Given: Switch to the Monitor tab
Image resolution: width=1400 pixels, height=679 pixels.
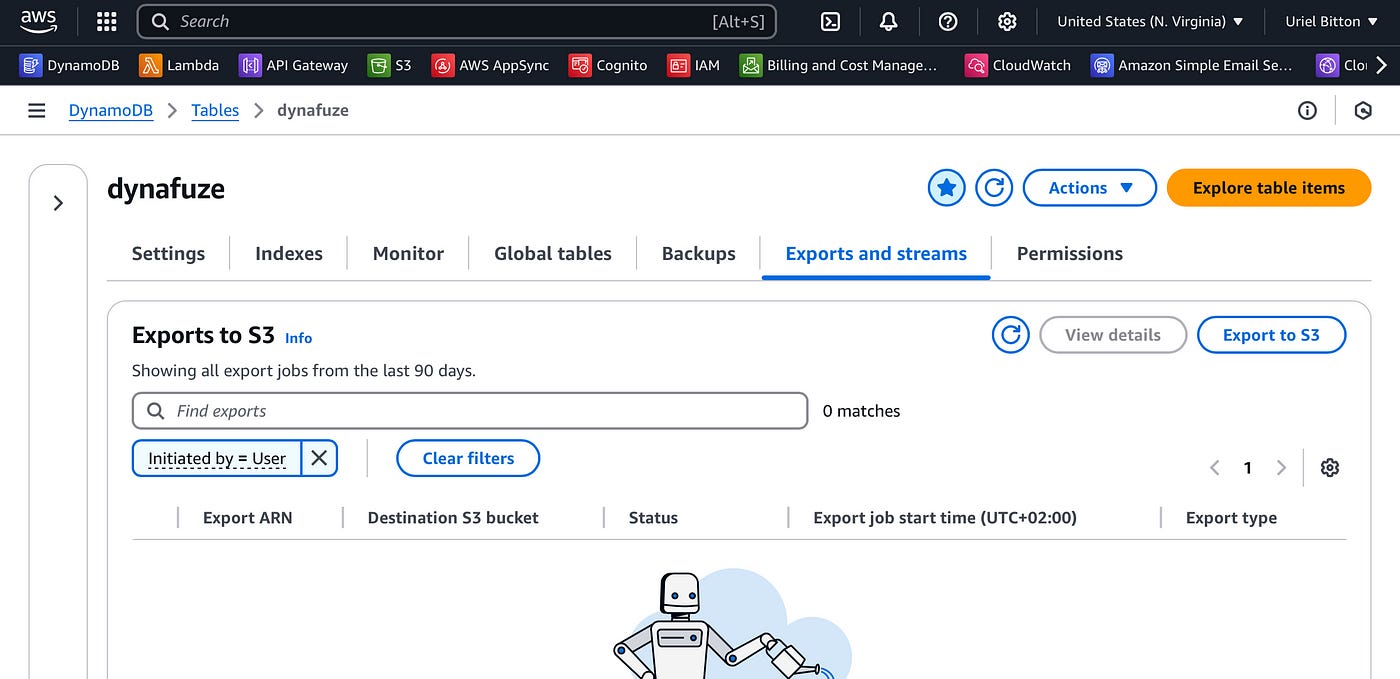Looking at the screenshot, I should click(x=408, y=253).
